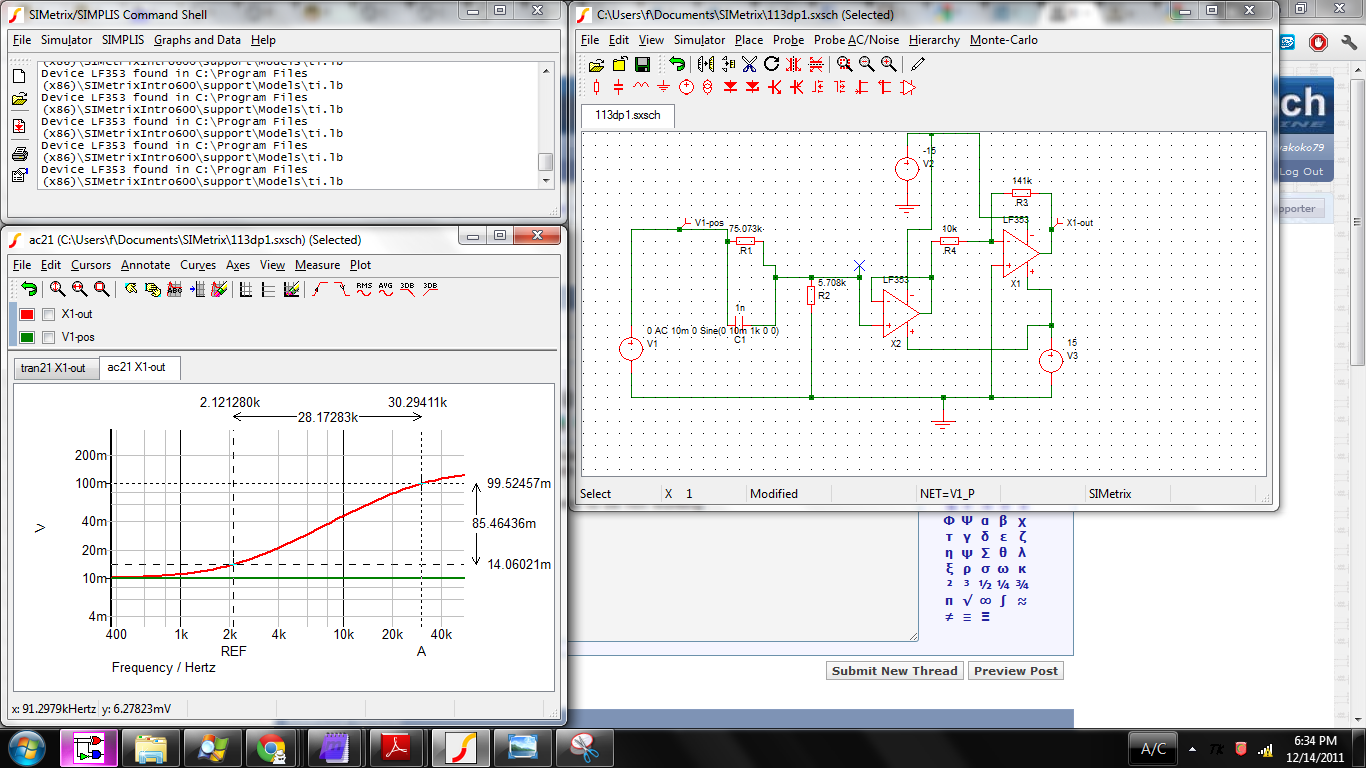
Task: Click the Start button on taskbar
Action: tap(25, 748)
